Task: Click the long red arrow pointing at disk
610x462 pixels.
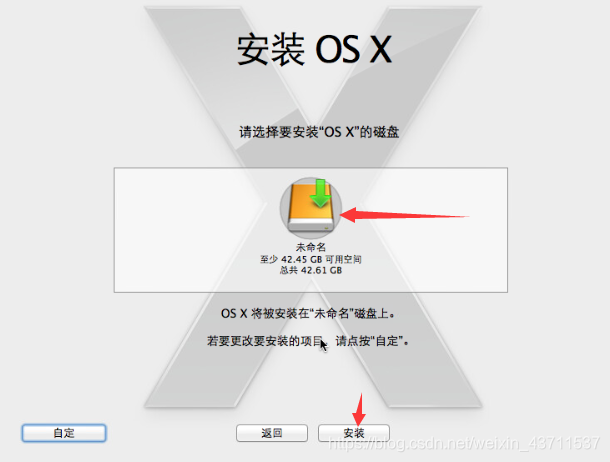Action: pyautogui.click(x=405, y=215)
